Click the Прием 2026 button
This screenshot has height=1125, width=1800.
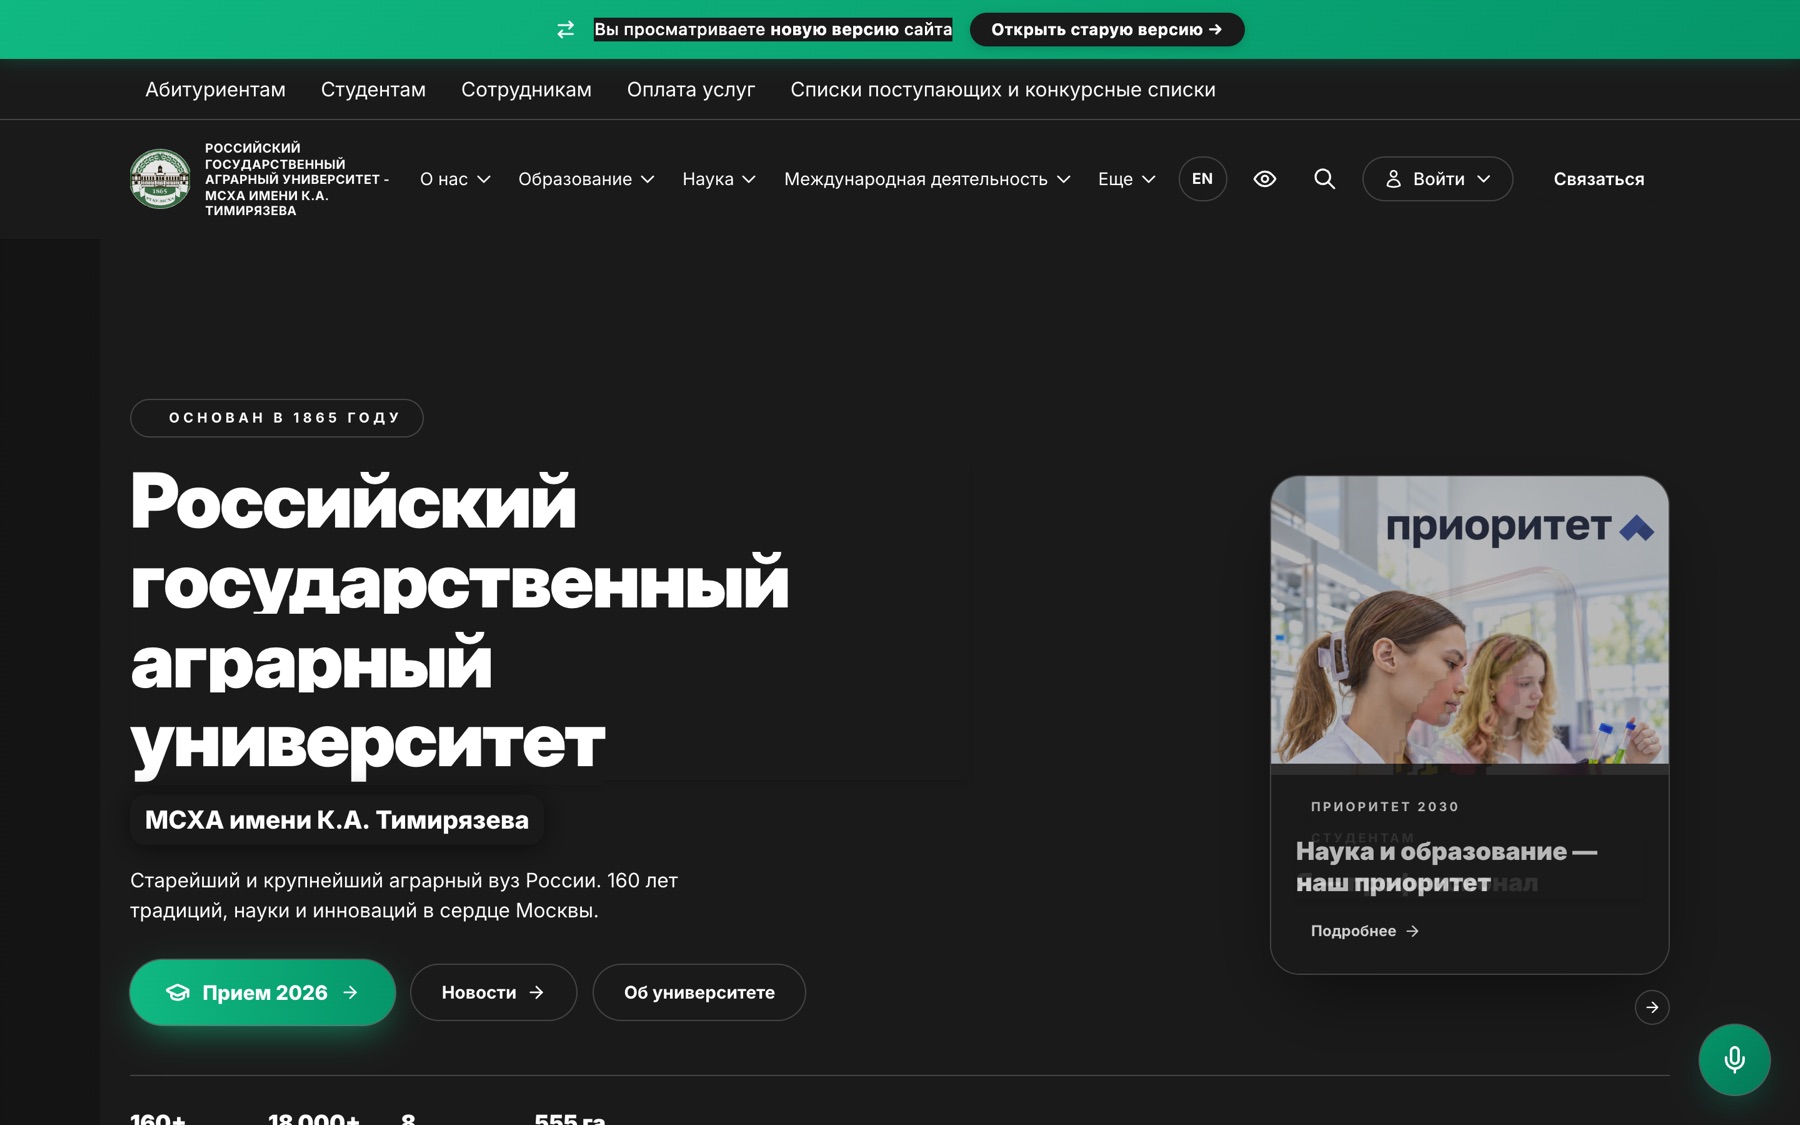[x=263, y=992]
